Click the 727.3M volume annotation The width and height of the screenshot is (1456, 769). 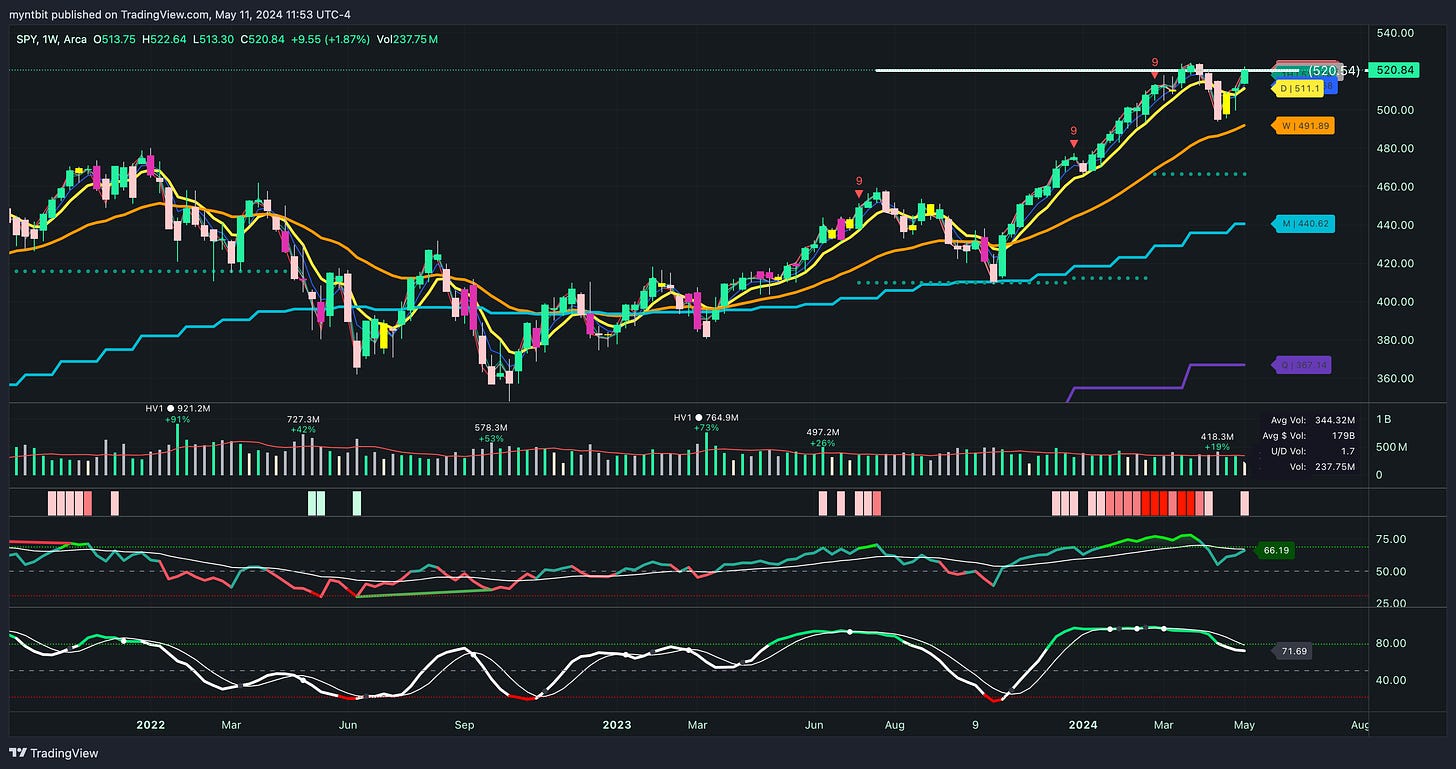pyautogui.click(x=302, y=419)
